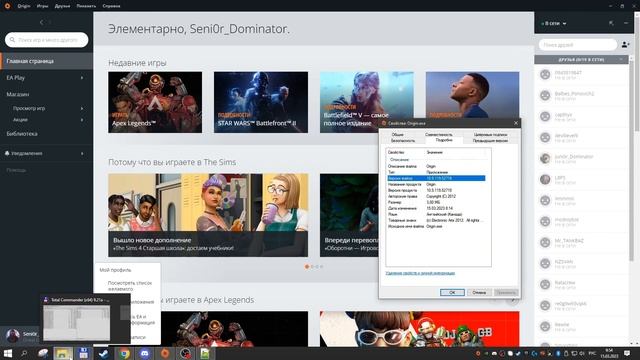
Task: Switch to the Предыдущие версии tab
Action: [x=490, y=140]
